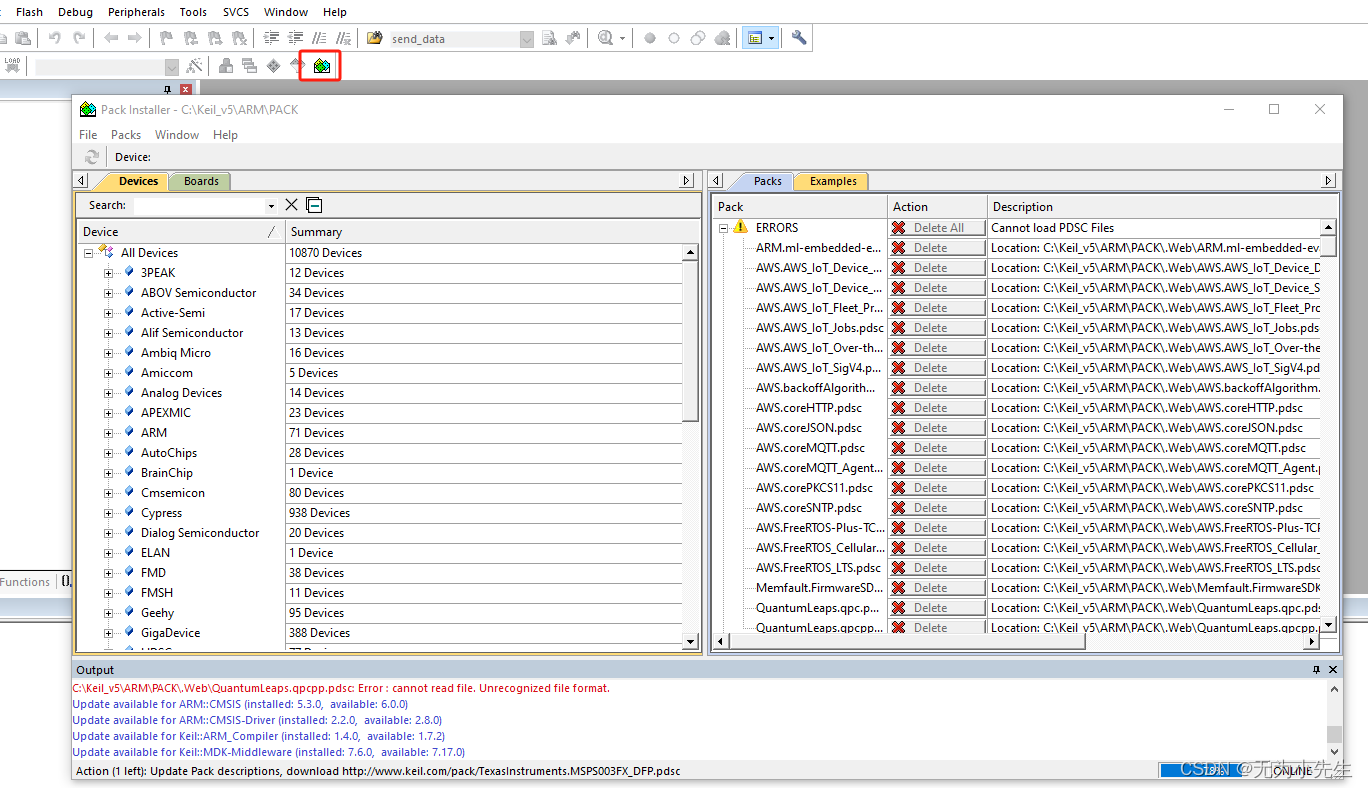This screenshot has width=1368, height=788.
Task: Open Pack Installer File menu
Action: (88, 134)
